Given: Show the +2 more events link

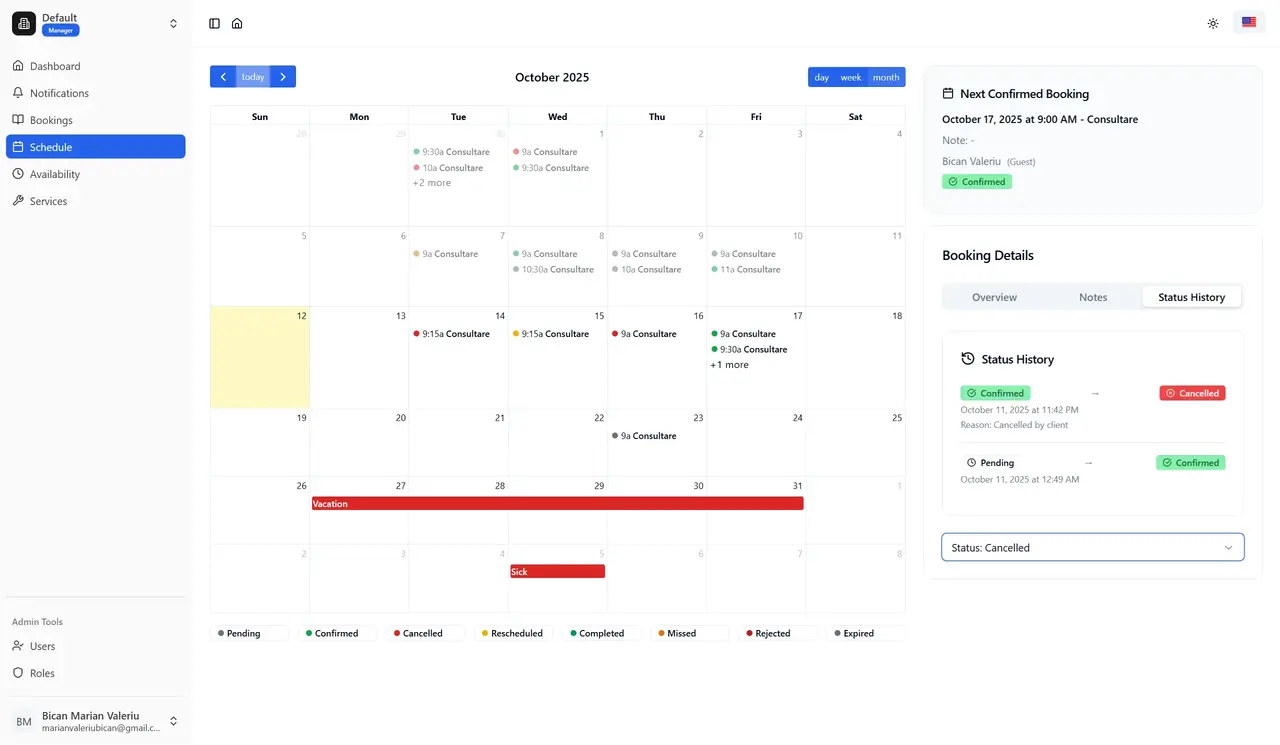Looking at the screenshot, I should 432,183.
